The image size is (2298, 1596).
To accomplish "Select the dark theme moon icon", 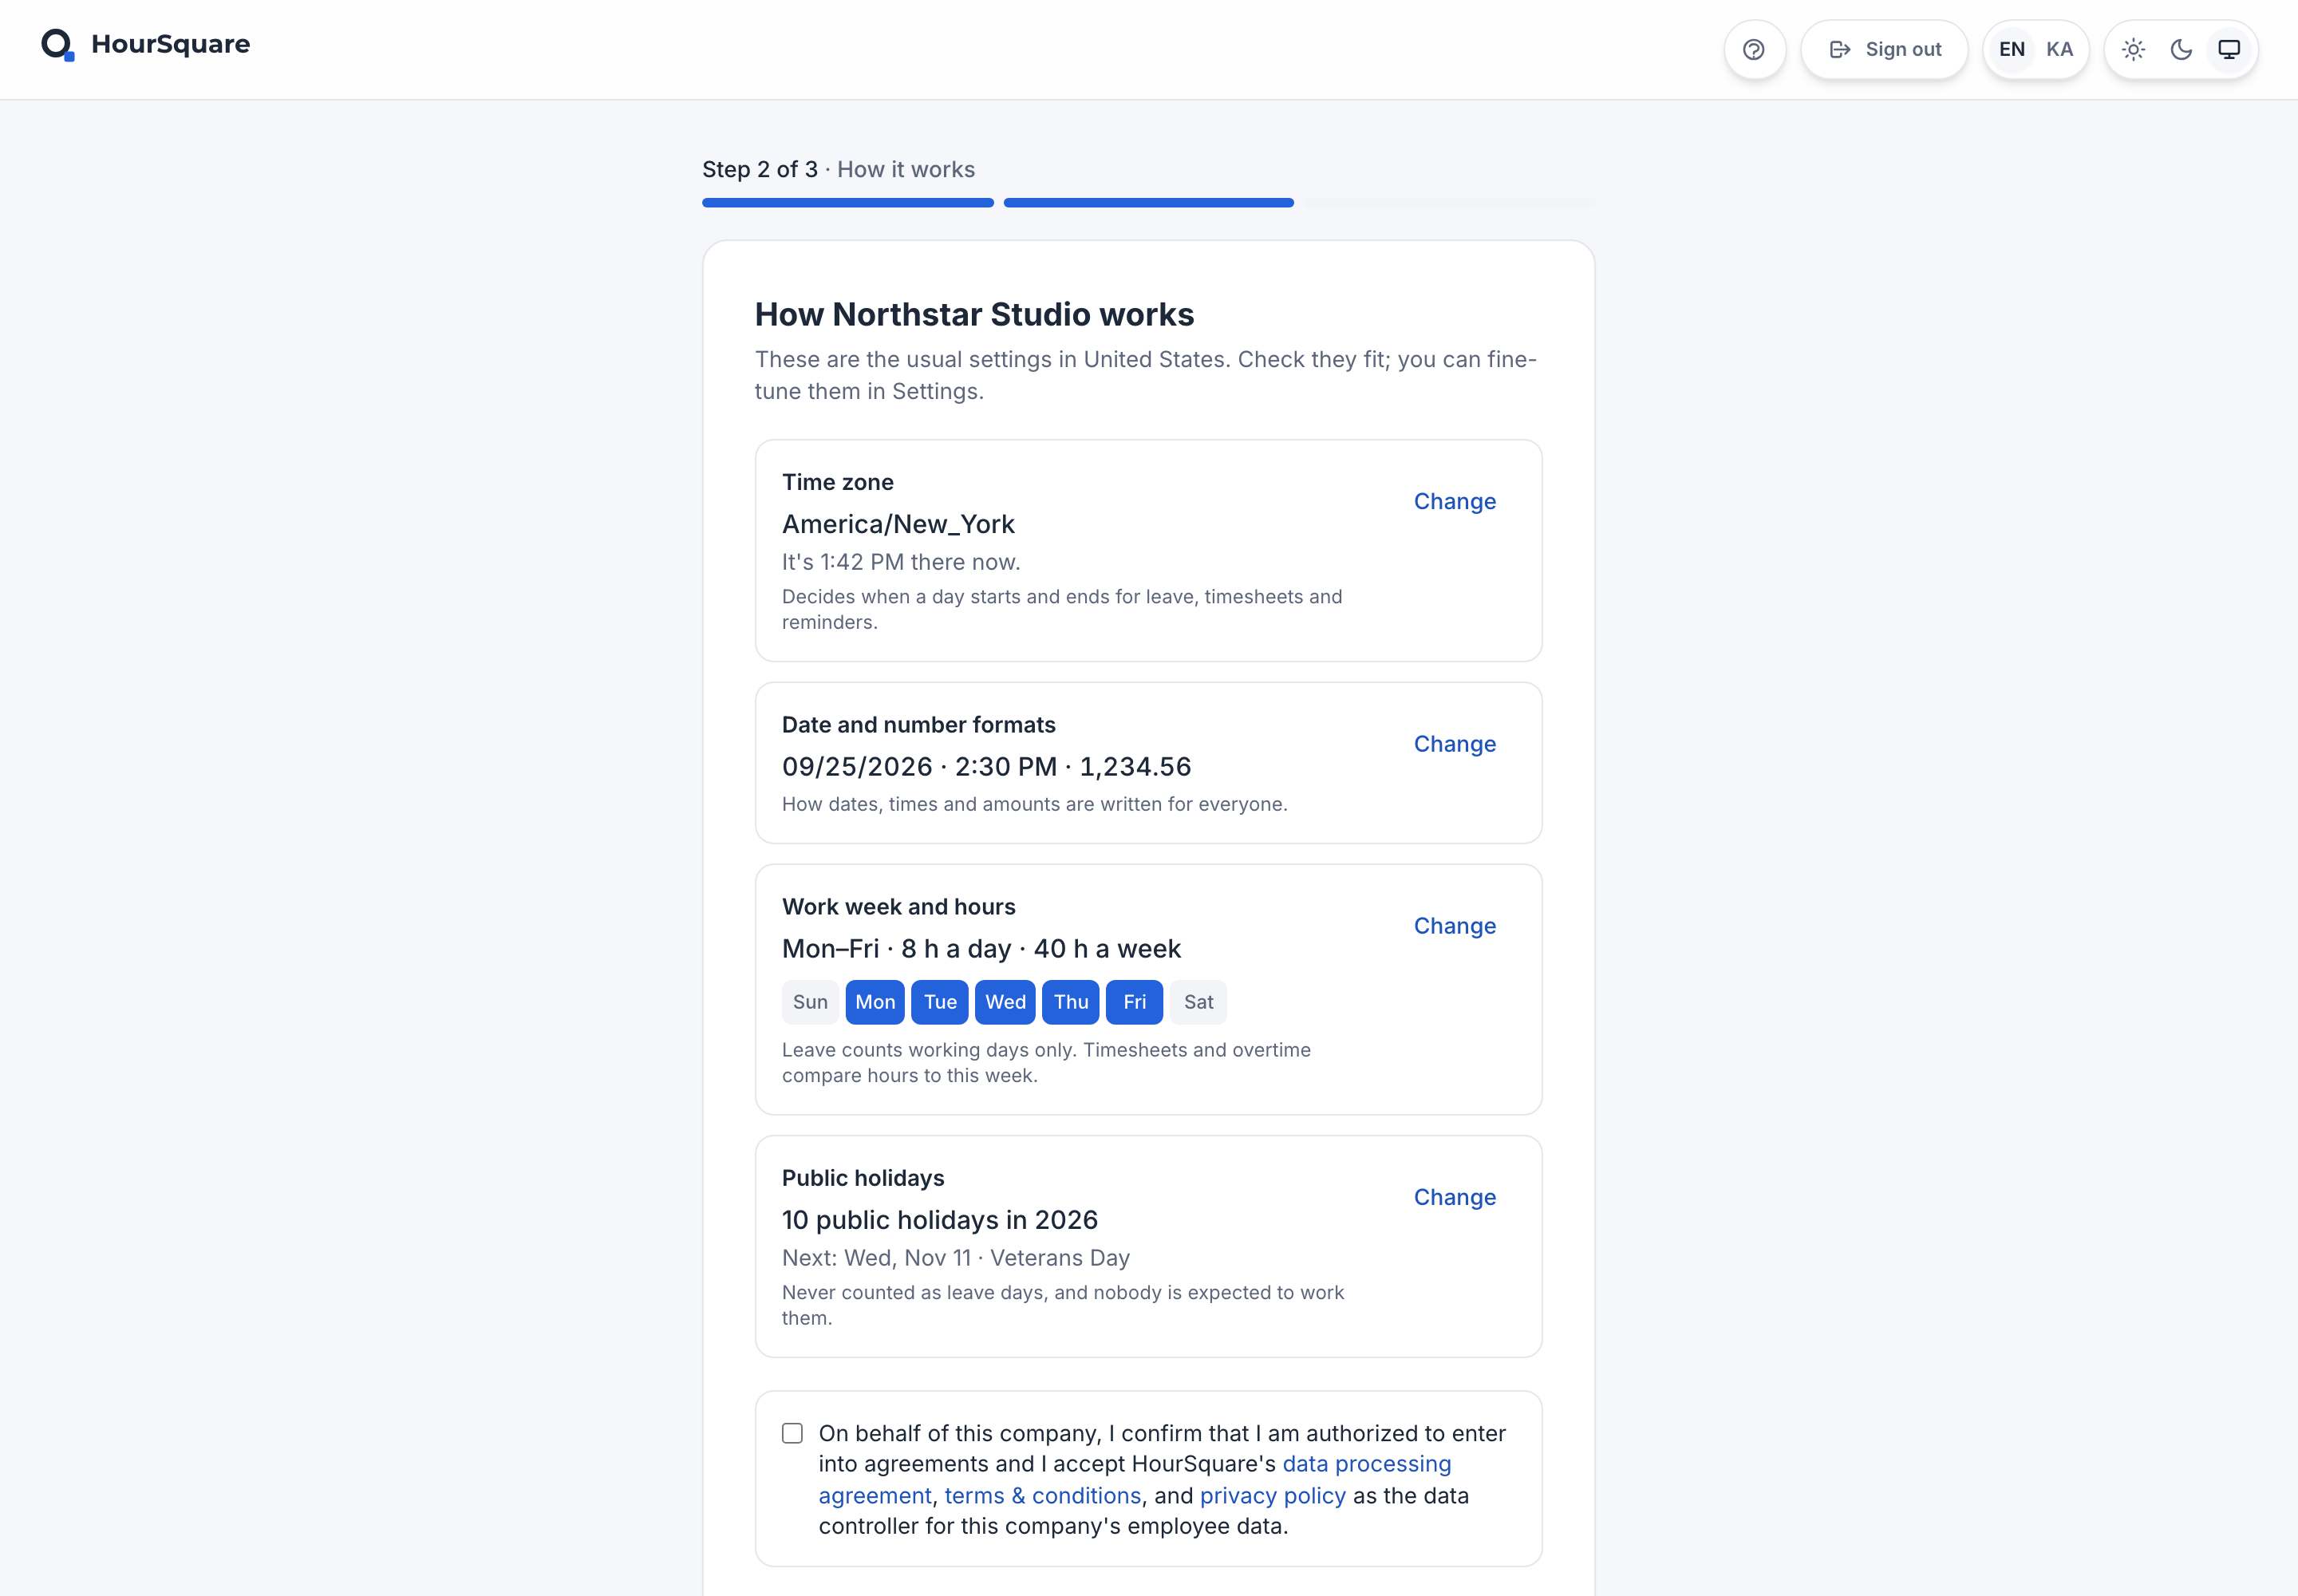I will [2181, 49].
